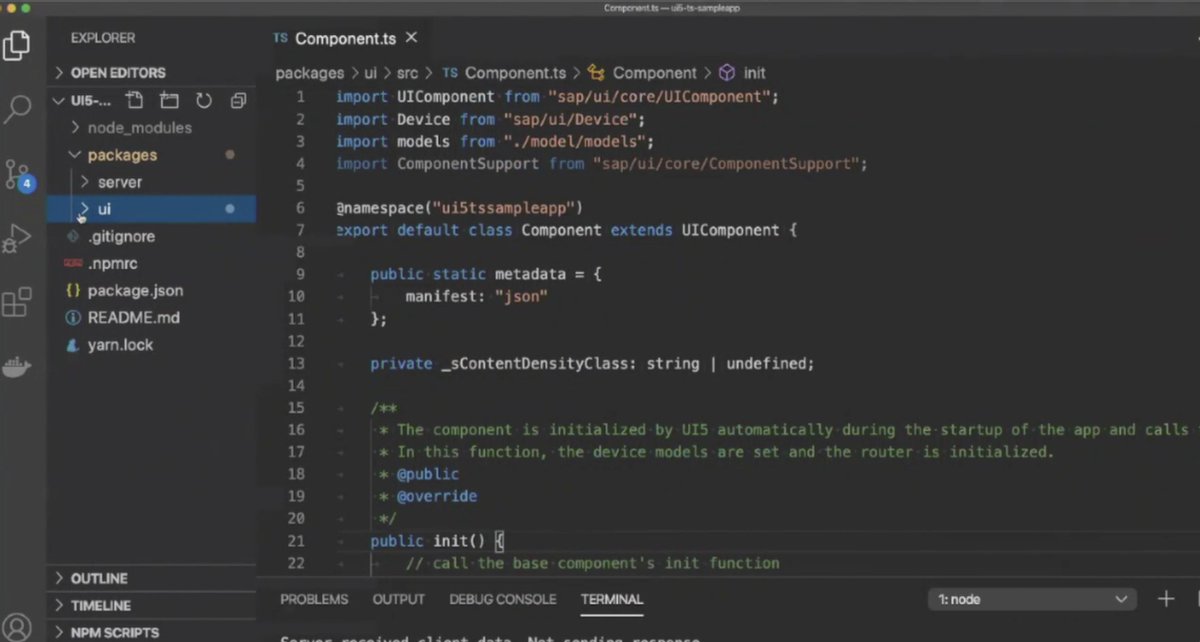Click the Refresh Explorer icon
Screen dimensions: 1200x642
point(205,100)
